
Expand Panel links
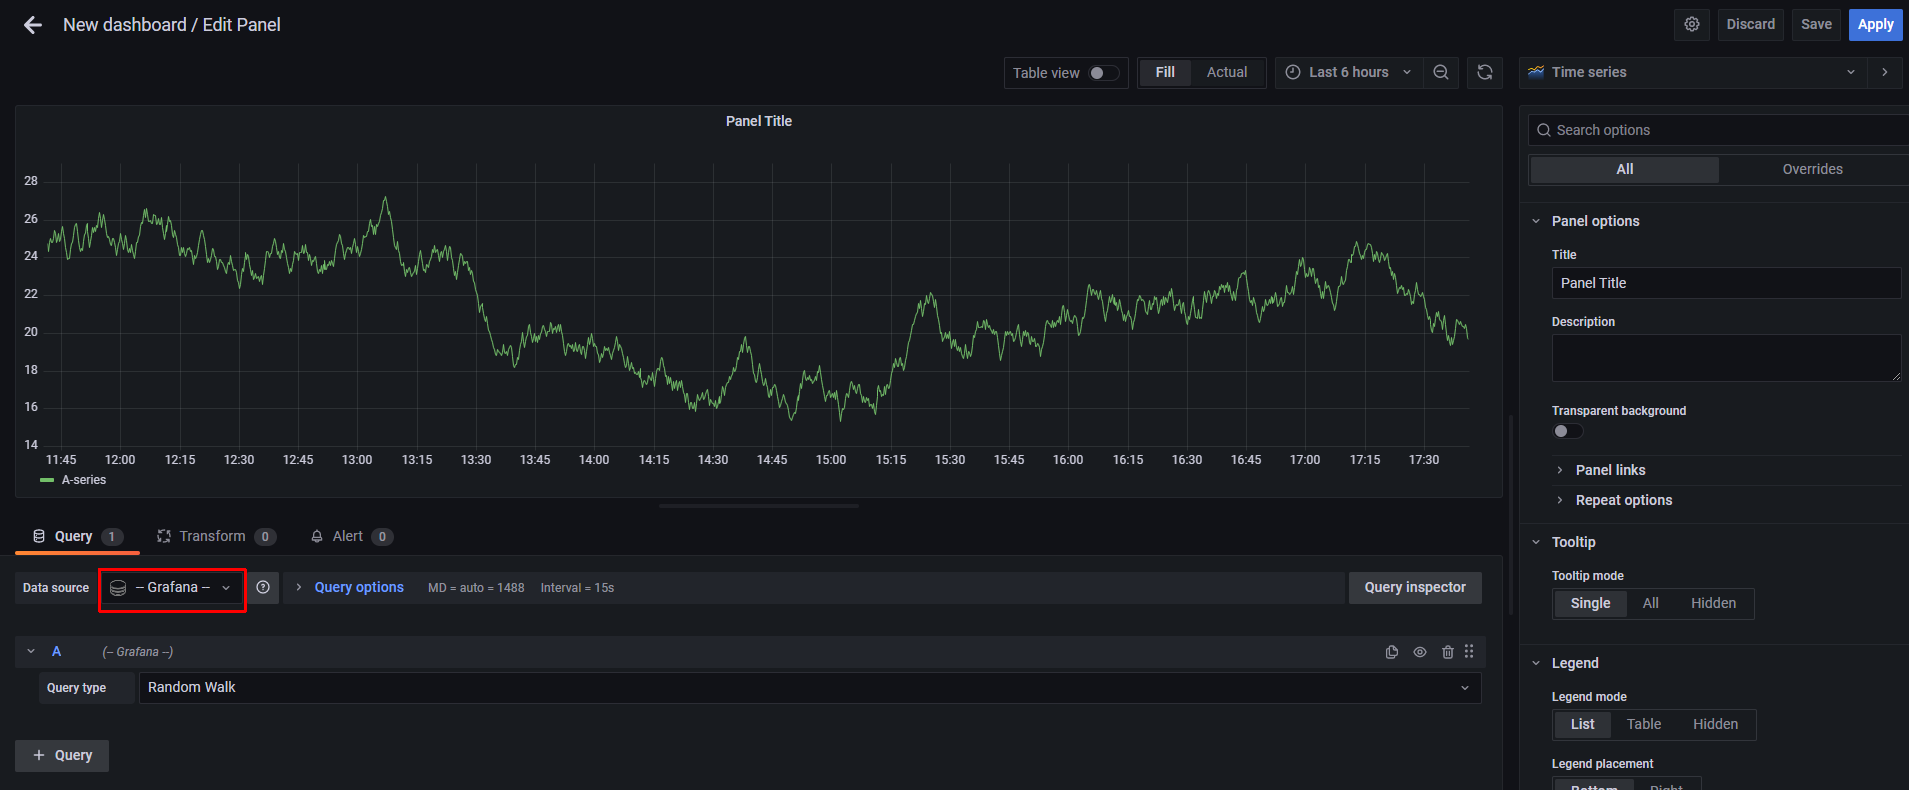1611,471
